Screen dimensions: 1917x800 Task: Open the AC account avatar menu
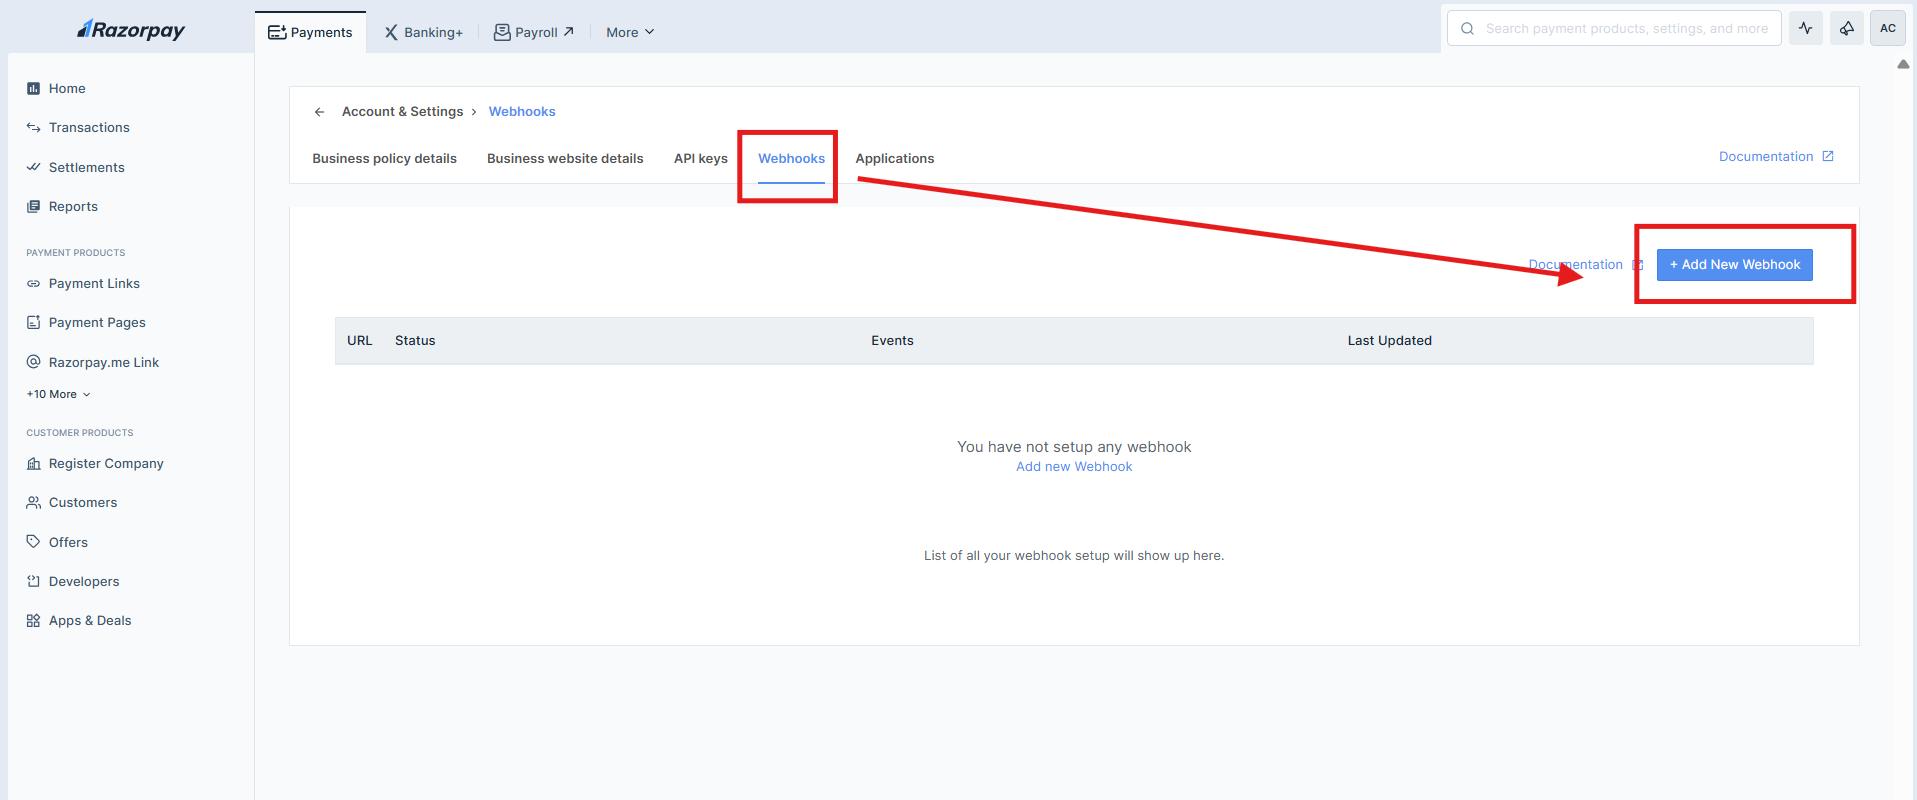point(1887,29)
